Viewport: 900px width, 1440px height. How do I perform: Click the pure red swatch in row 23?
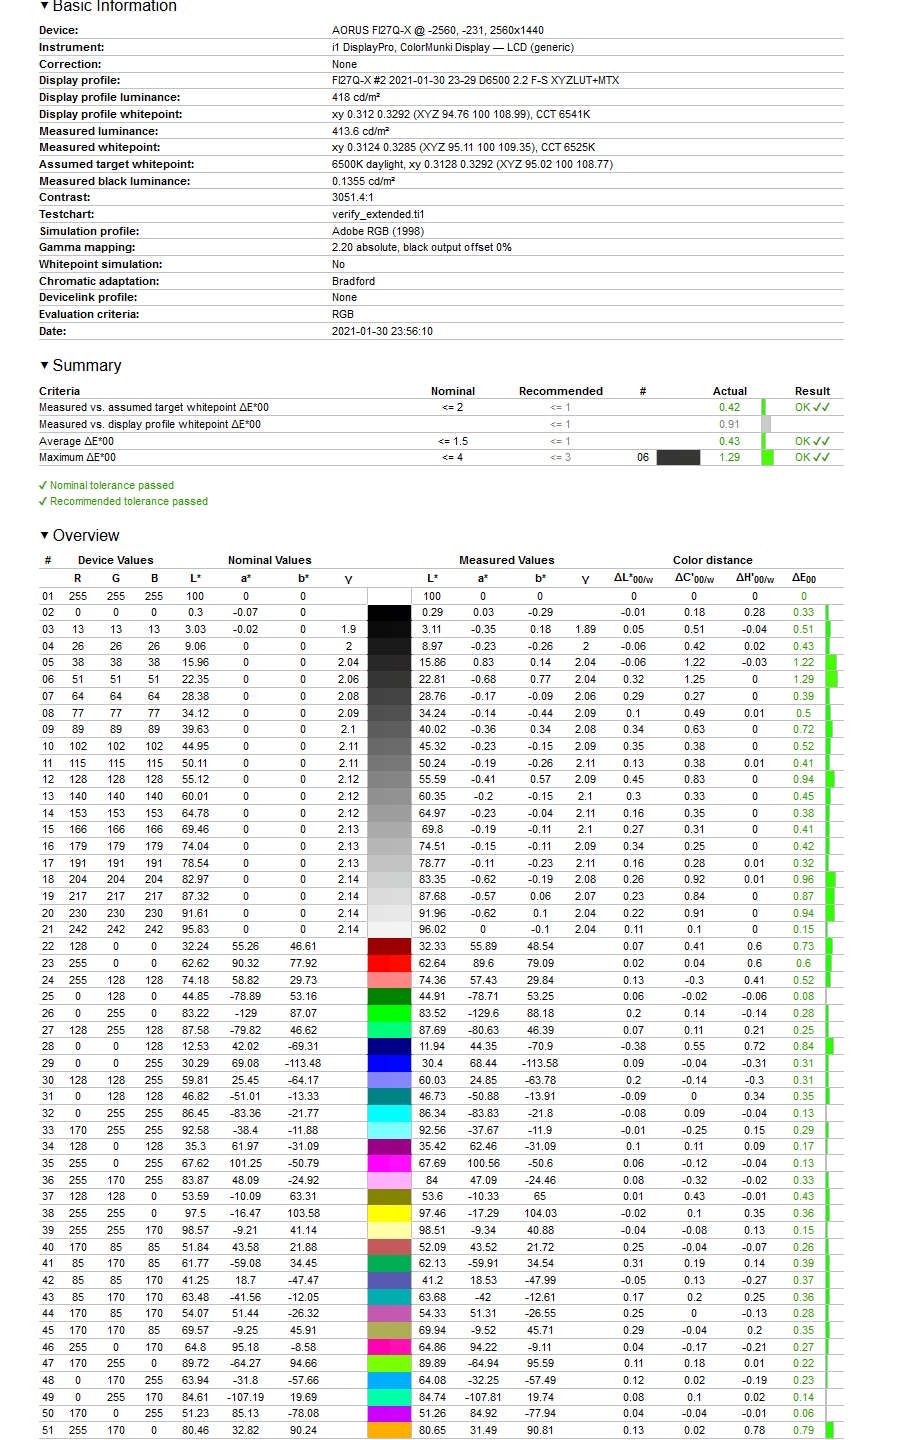pos(389,963)
